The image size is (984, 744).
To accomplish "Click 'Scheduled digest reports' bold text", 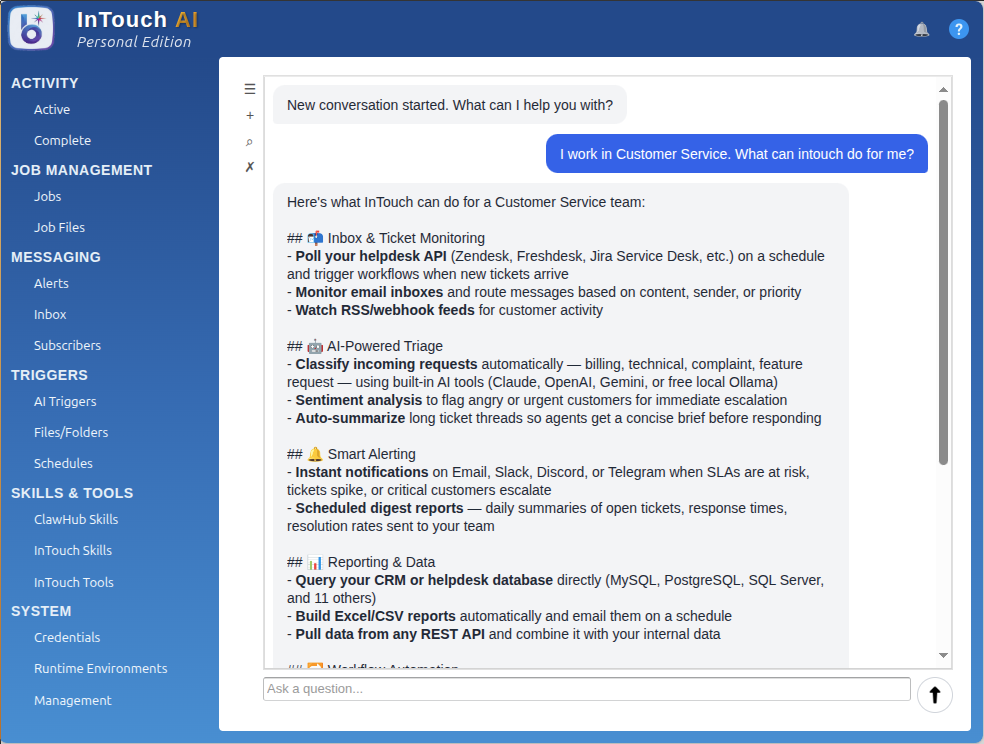I will (380, 508).
